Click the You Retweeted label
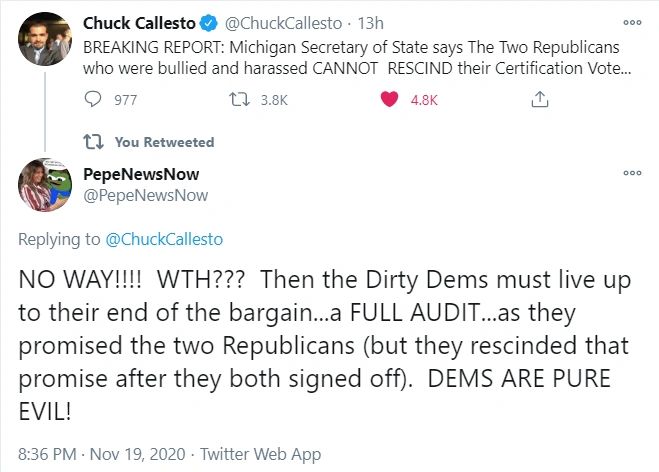 pyautogui.click(x=164, y=142)
